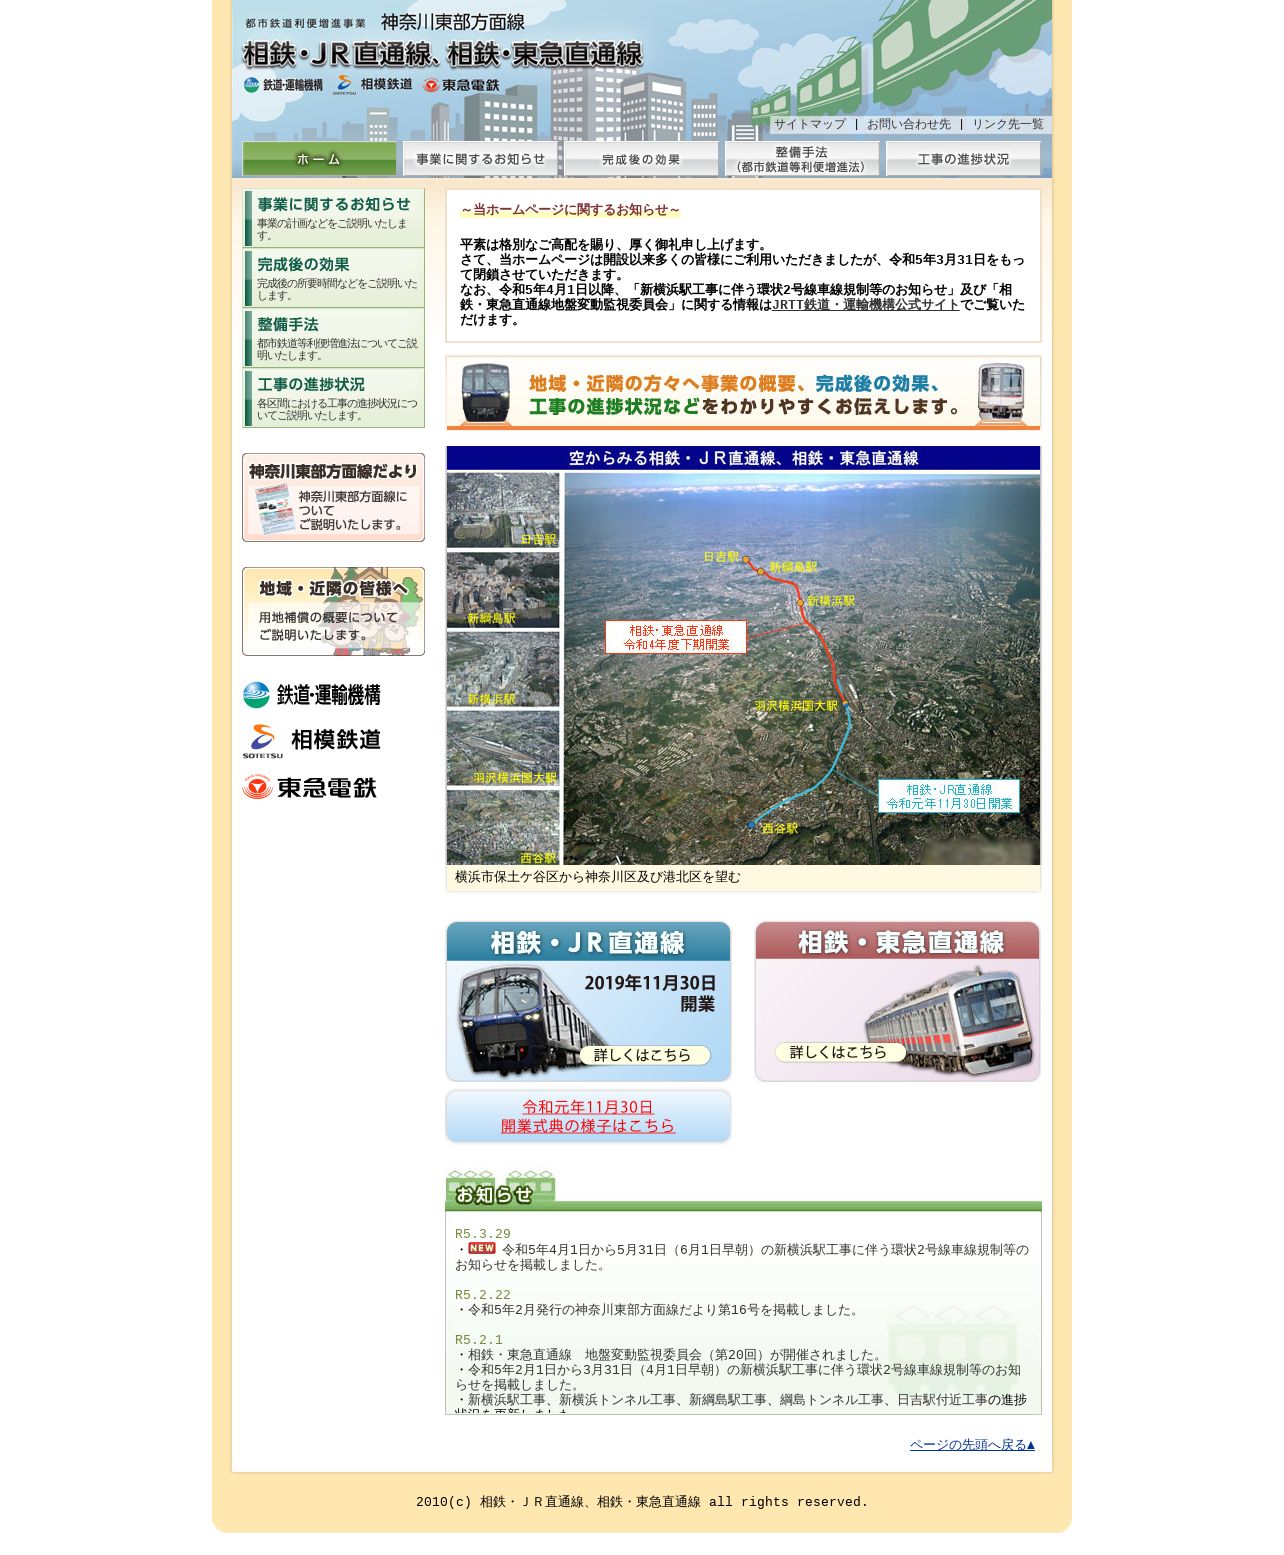Open the サイトマップ link

[809, 124]
